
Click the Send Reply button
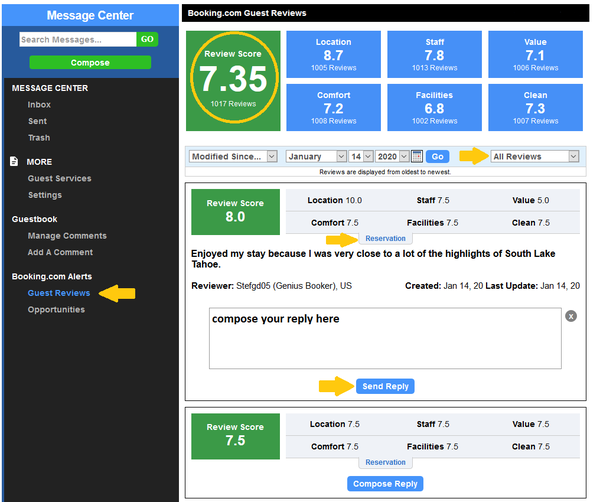385,386
